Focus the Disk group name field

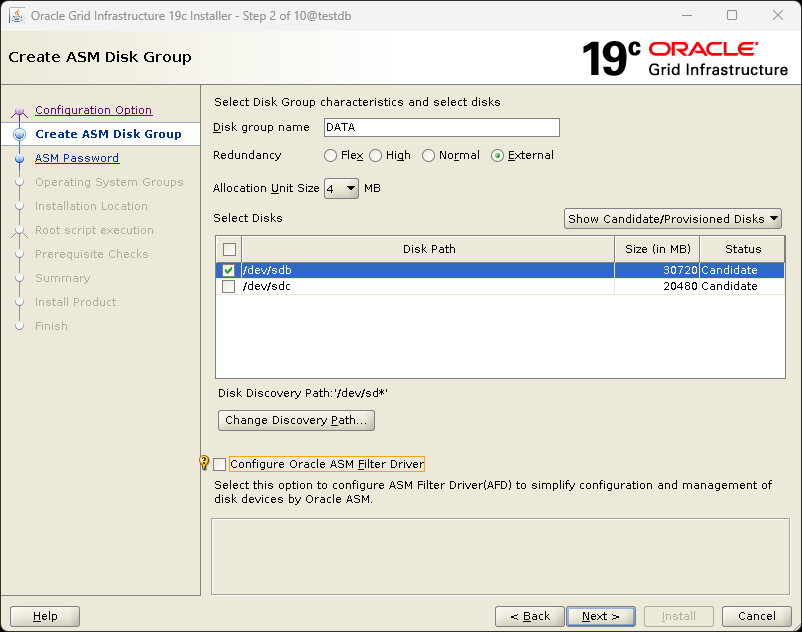pyautogui.click(x=442, y=127)
